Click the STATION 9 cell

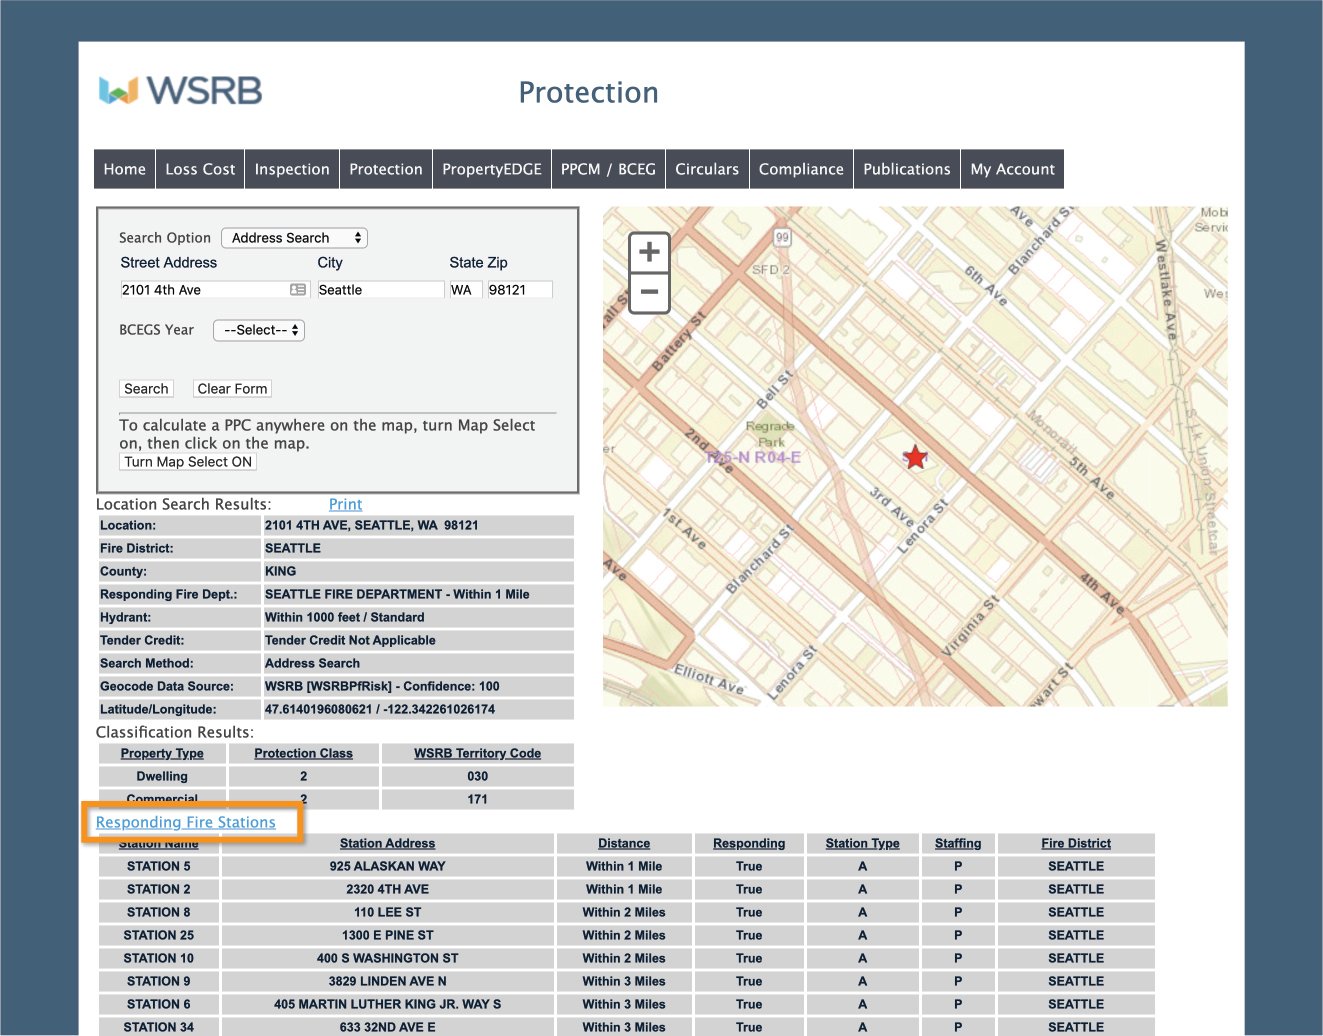(x=158, y=981)
